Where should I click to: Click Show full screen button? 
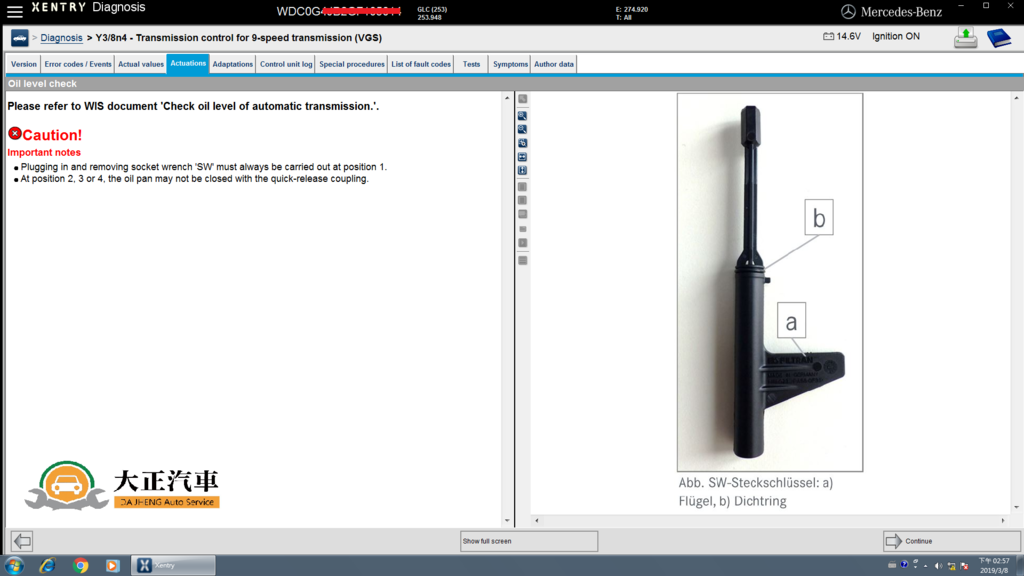(x=529, y=541)
